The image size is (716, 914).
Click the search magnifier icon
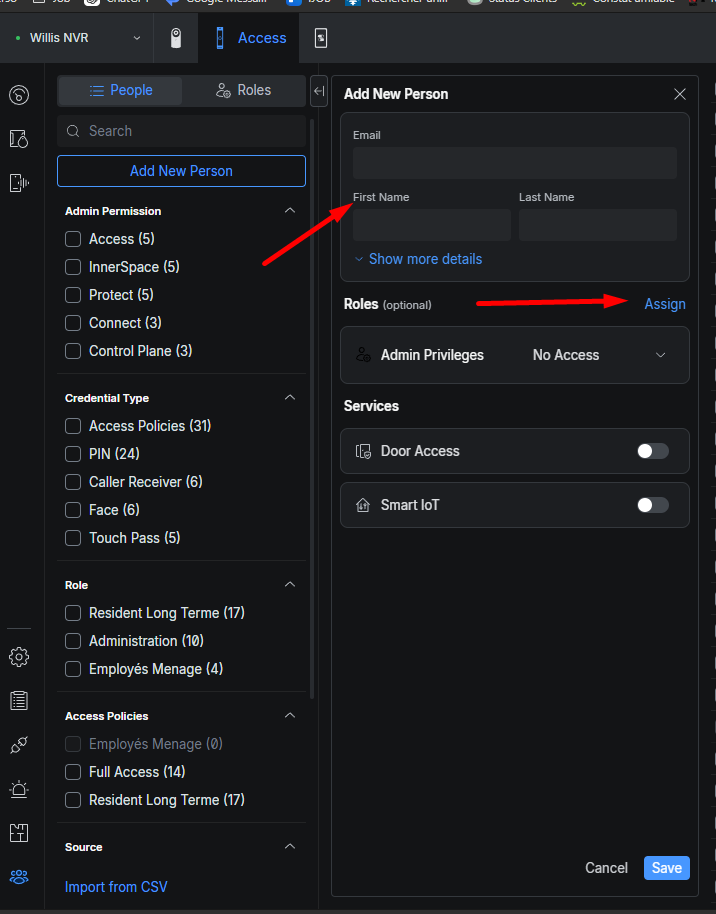(x=73, y=131)
